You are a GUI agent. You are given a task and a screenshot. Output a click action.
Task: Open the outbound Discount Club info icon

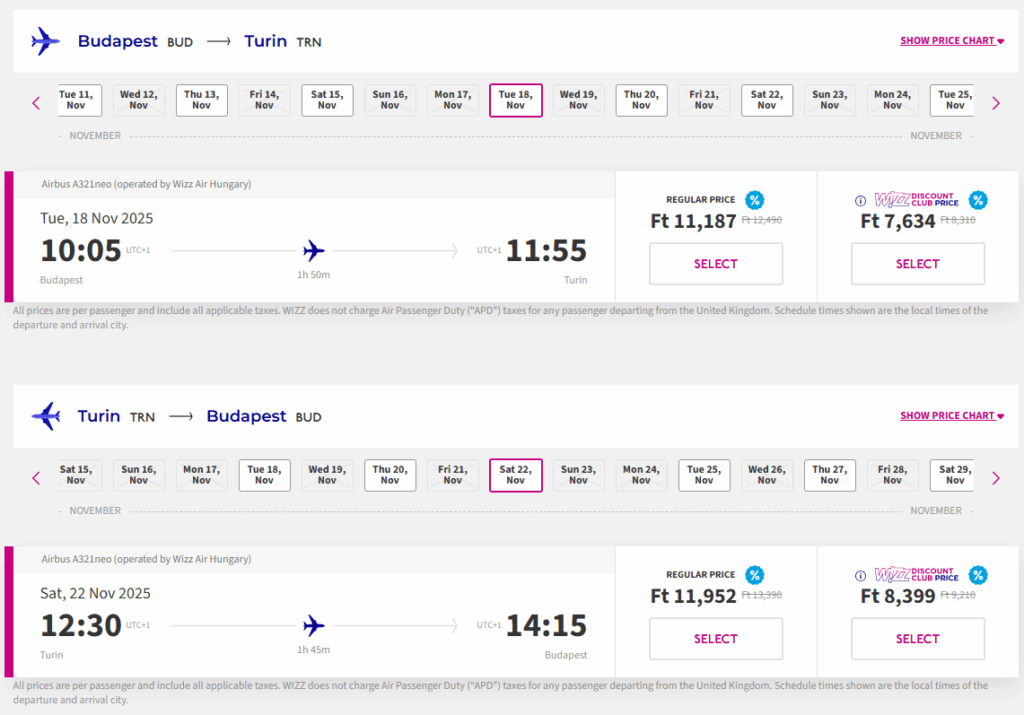point(860,200)
